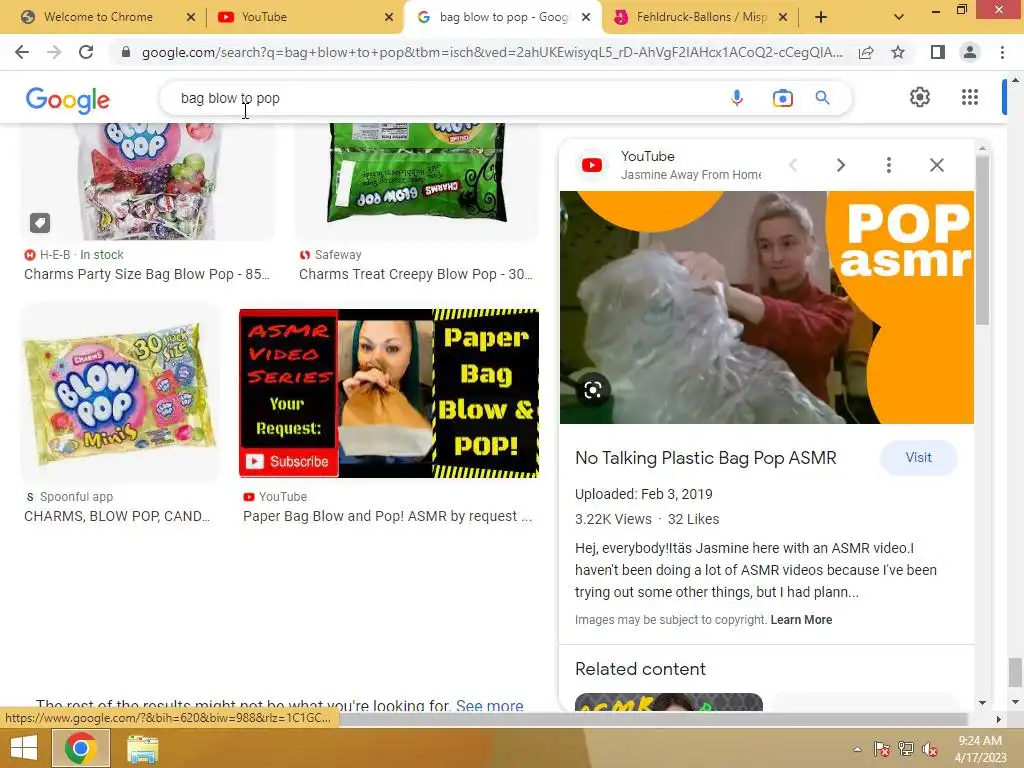
Task: Click YouTube logo in preview header
Action: tap(592, 165)
